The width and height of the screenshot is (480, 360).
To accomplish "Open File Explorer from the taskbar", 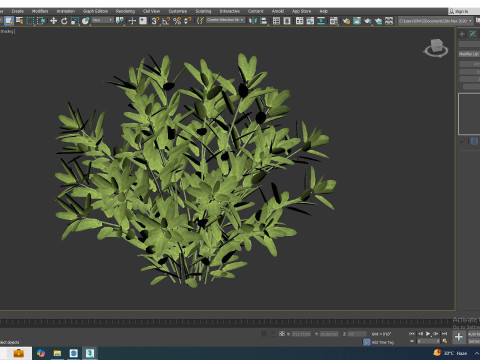I will (57, 353).
